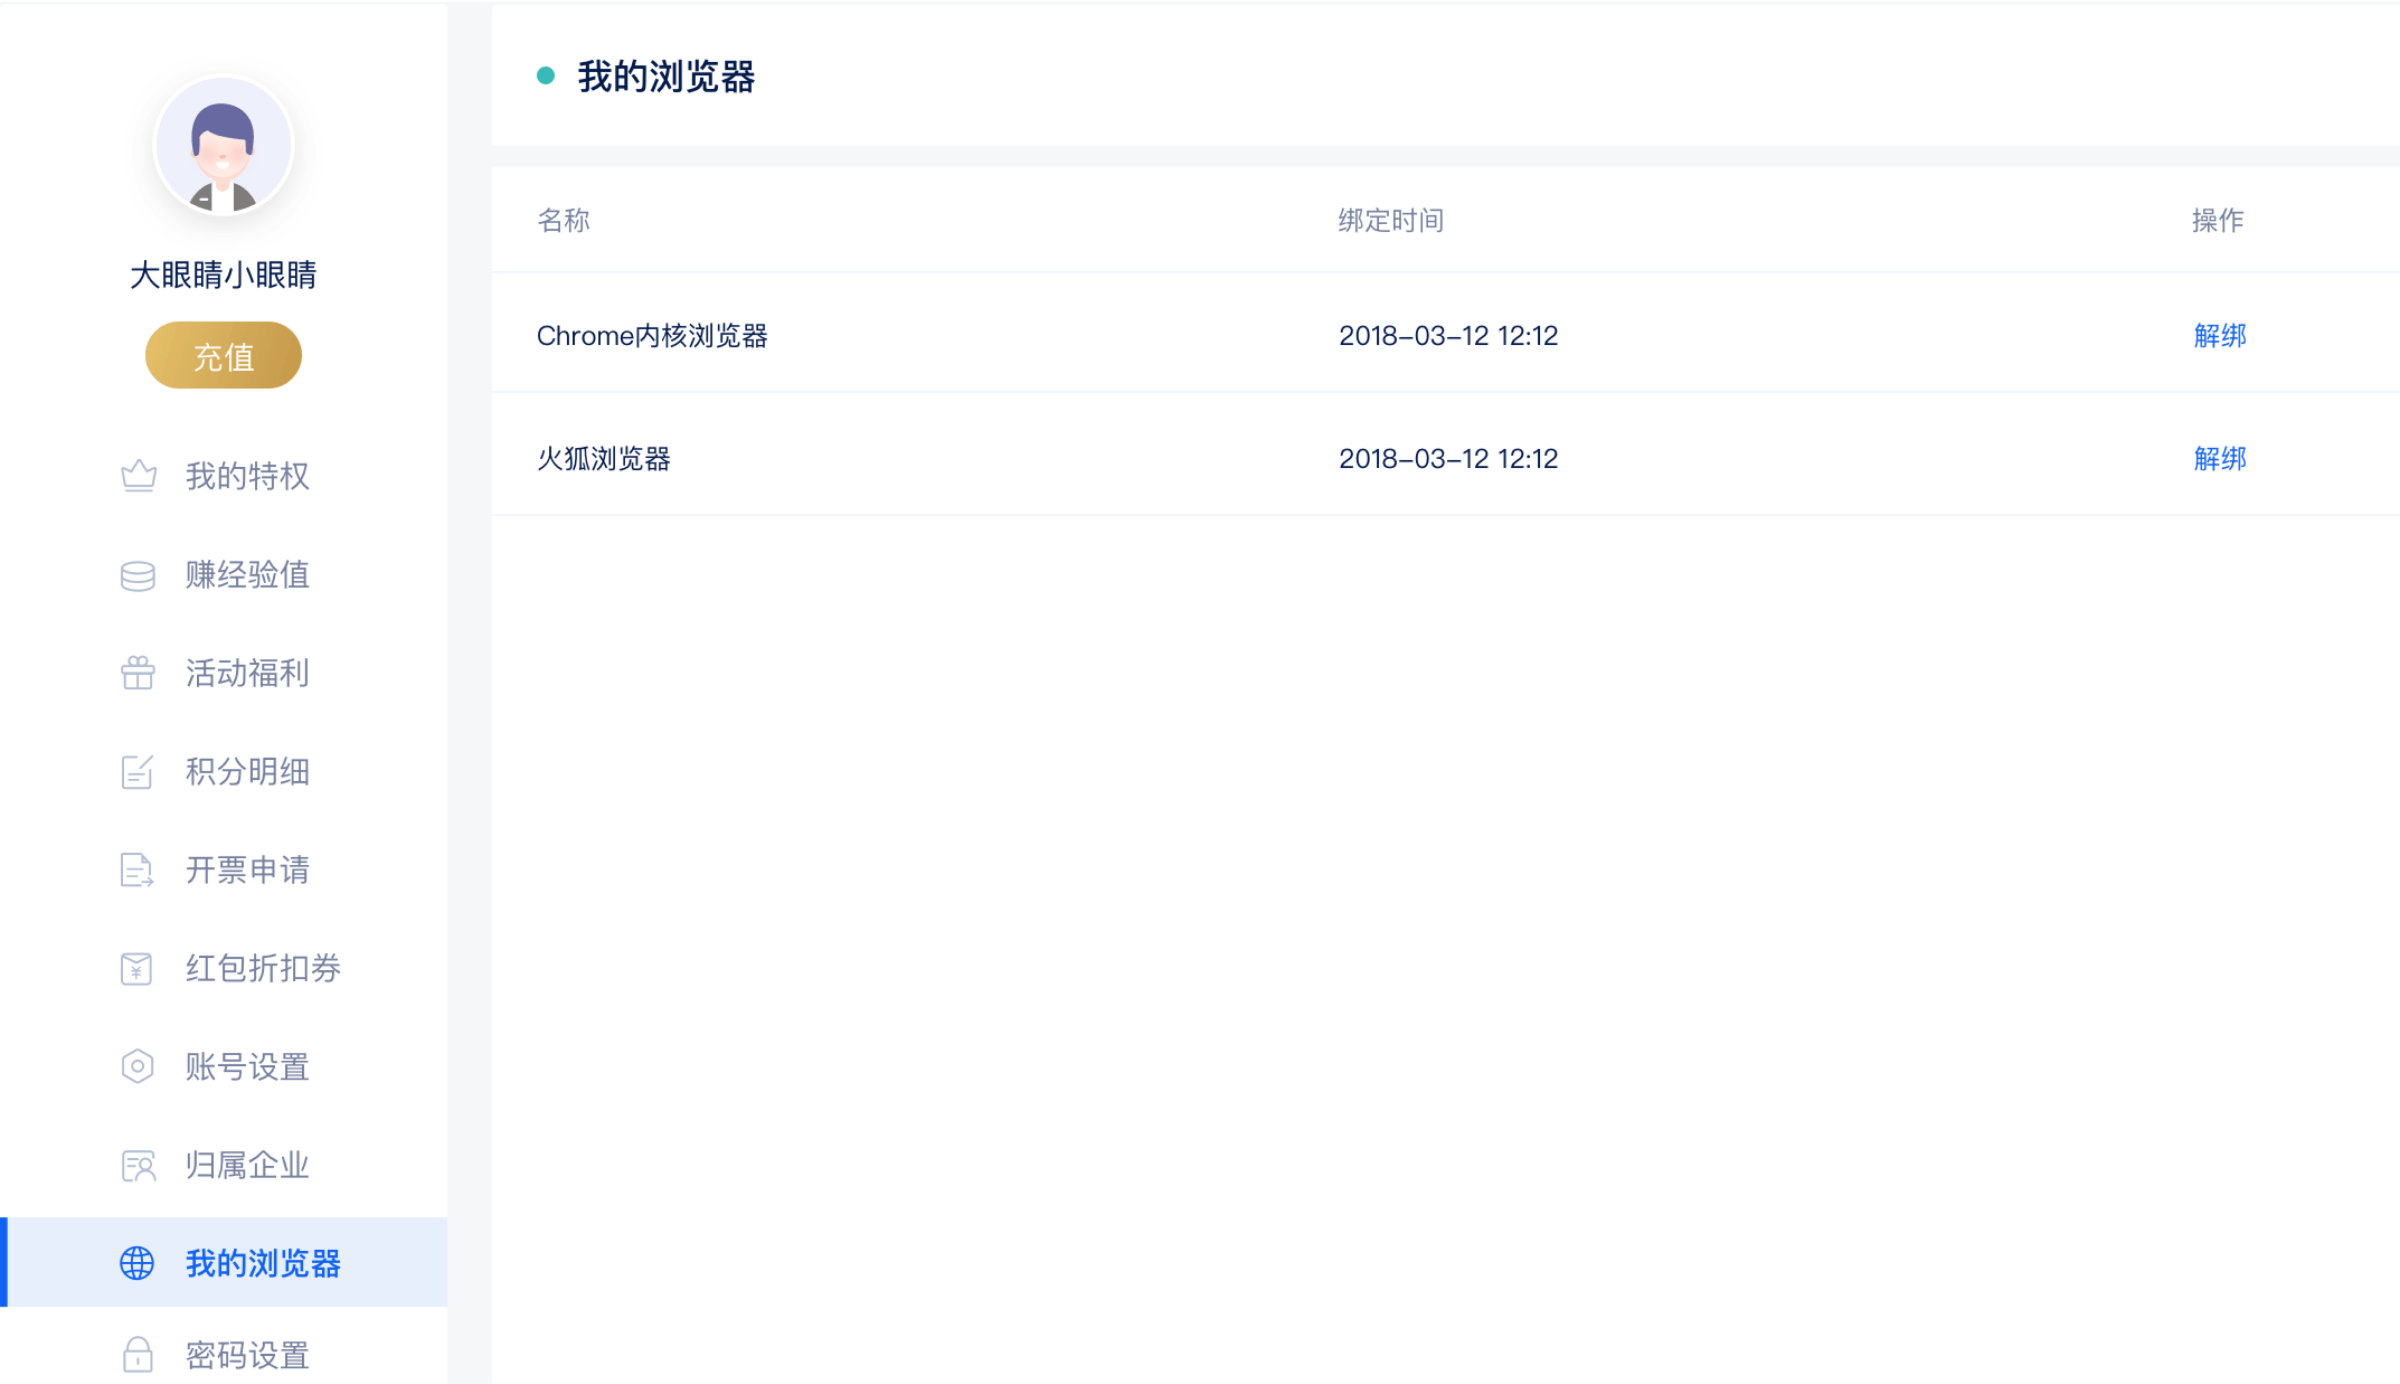Click the crown icon beside 我的特权
2400x1384 pixels.
(138, 476)
